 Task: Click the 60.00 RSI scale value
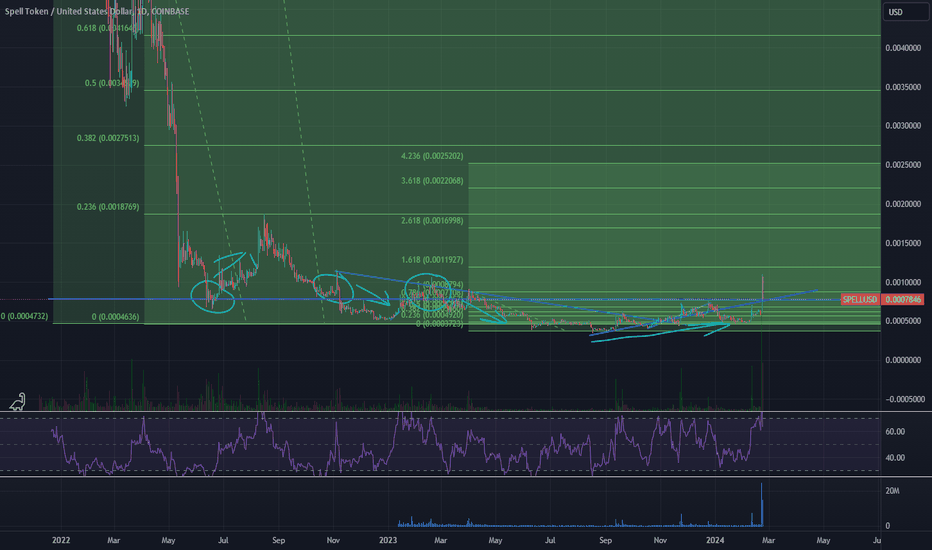pos(895,432)
